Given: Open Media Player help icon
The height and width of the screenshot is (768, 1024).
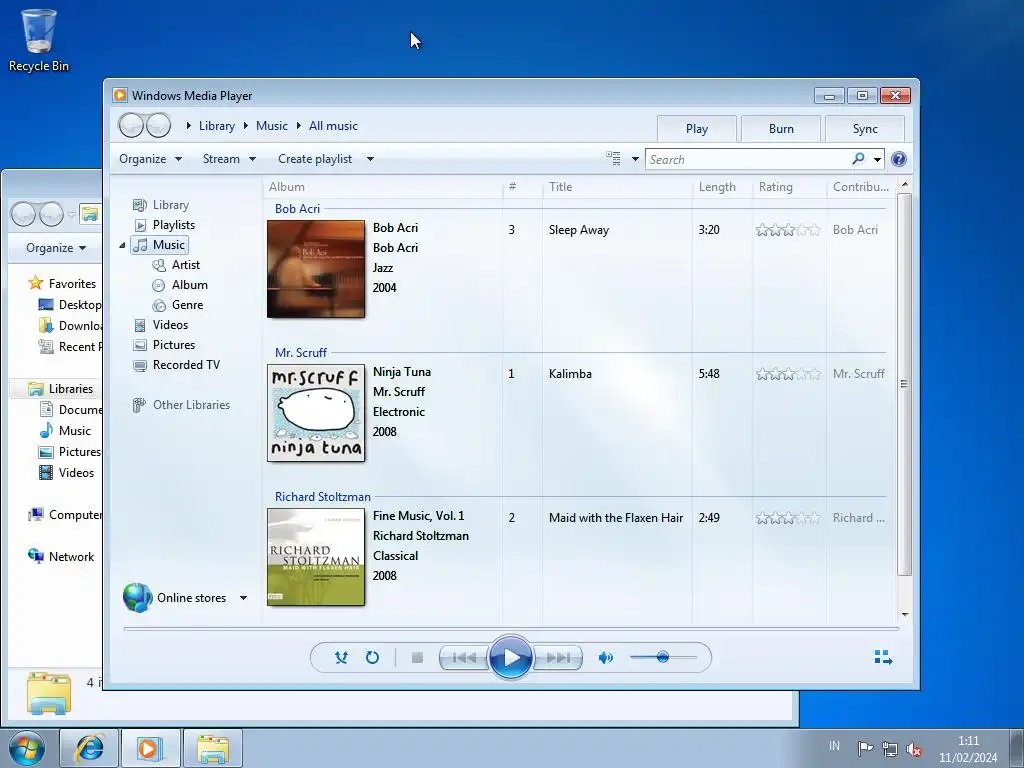Looking at the screenshot, I should [x=899, y=159].
